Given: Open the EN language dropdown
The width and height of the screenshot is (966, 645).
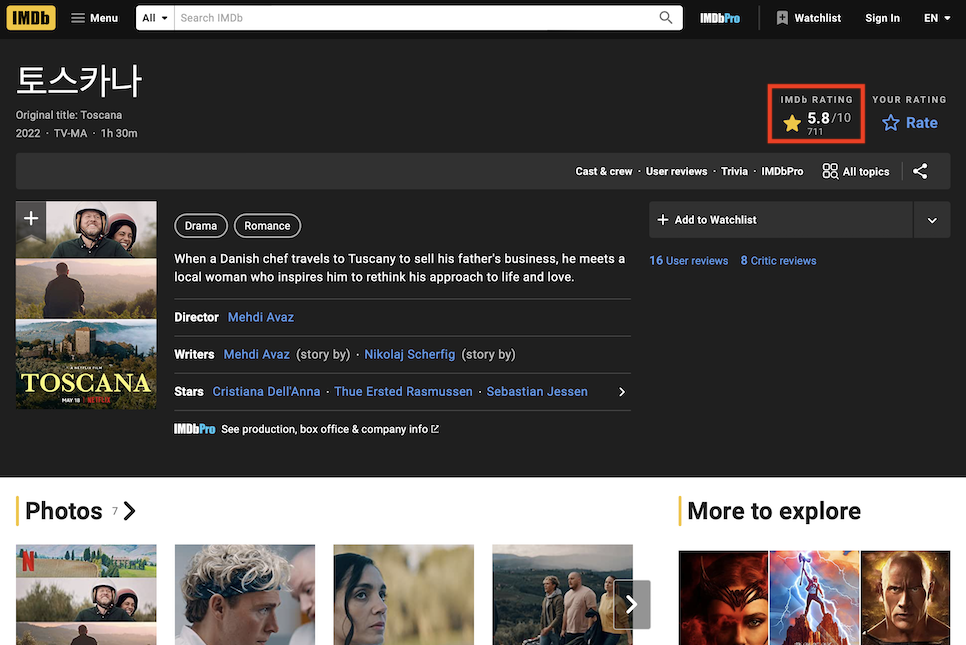Looking at the screenshot, I should coord(936,18).
